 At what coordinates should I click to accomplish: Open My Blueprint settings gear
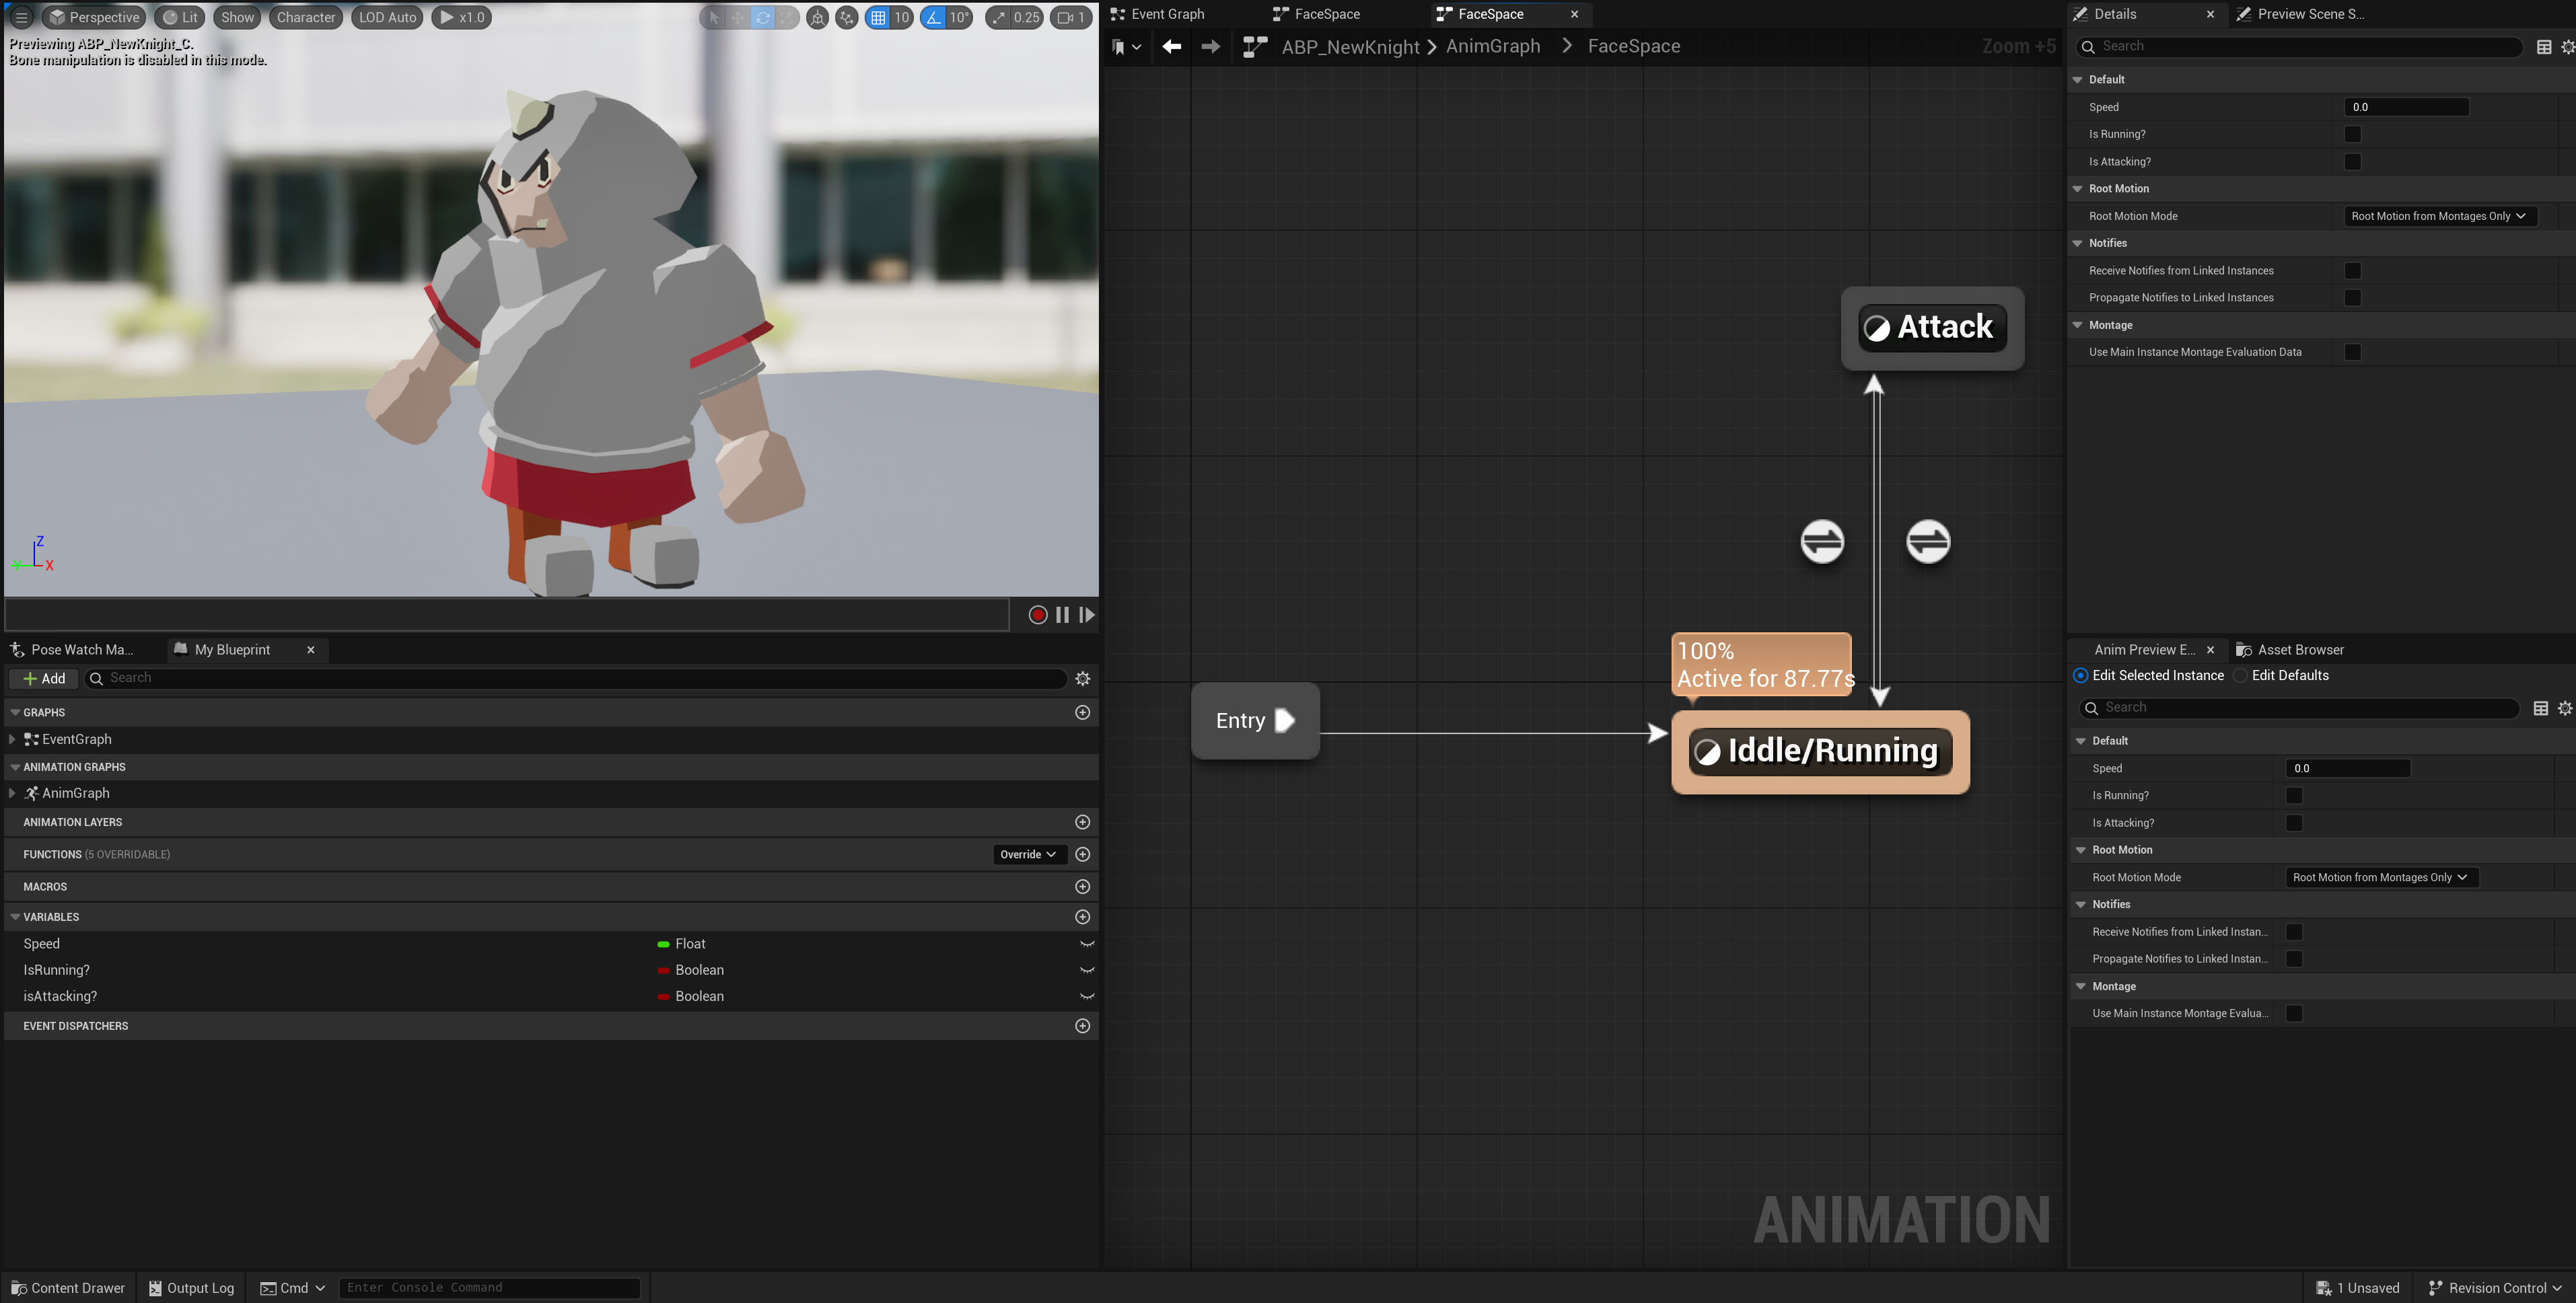[x=1082, y=678]
